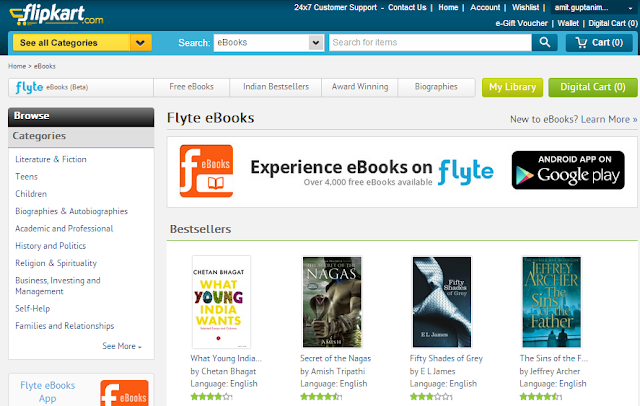This screenshot has height=406, width=640.
Task: Click the Secret of the Nagas cover
Action: (x=332, y=302)
